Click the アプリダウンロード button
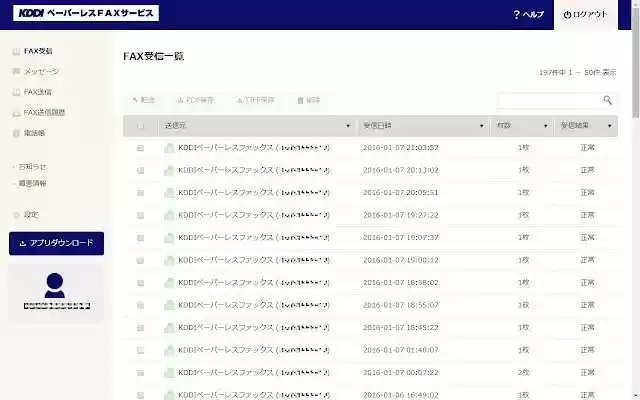 click(x=56, y=243)
